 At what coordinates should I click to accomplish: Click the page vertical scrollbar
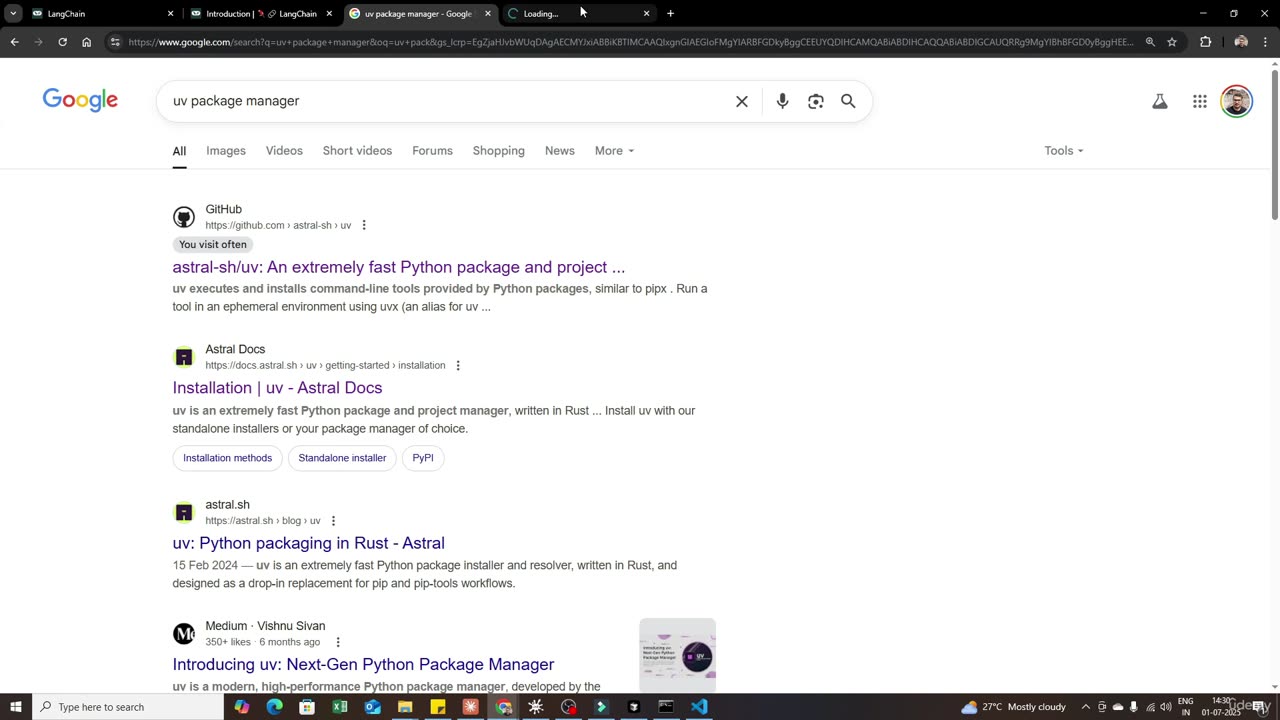tap(1274, 144)
